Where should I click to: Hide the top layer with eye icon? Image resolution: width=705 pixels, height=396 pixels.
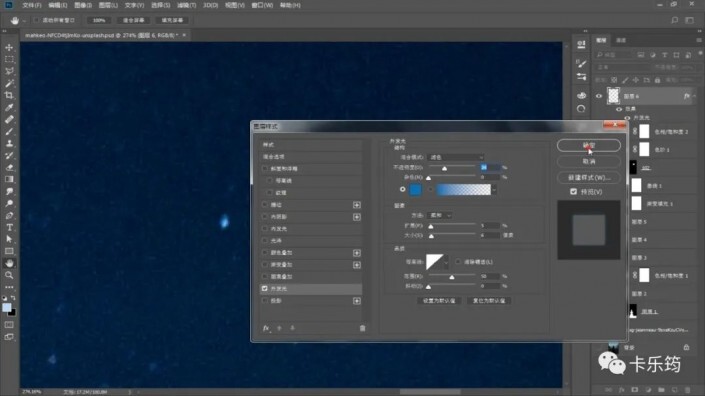(x=599, y=96)
